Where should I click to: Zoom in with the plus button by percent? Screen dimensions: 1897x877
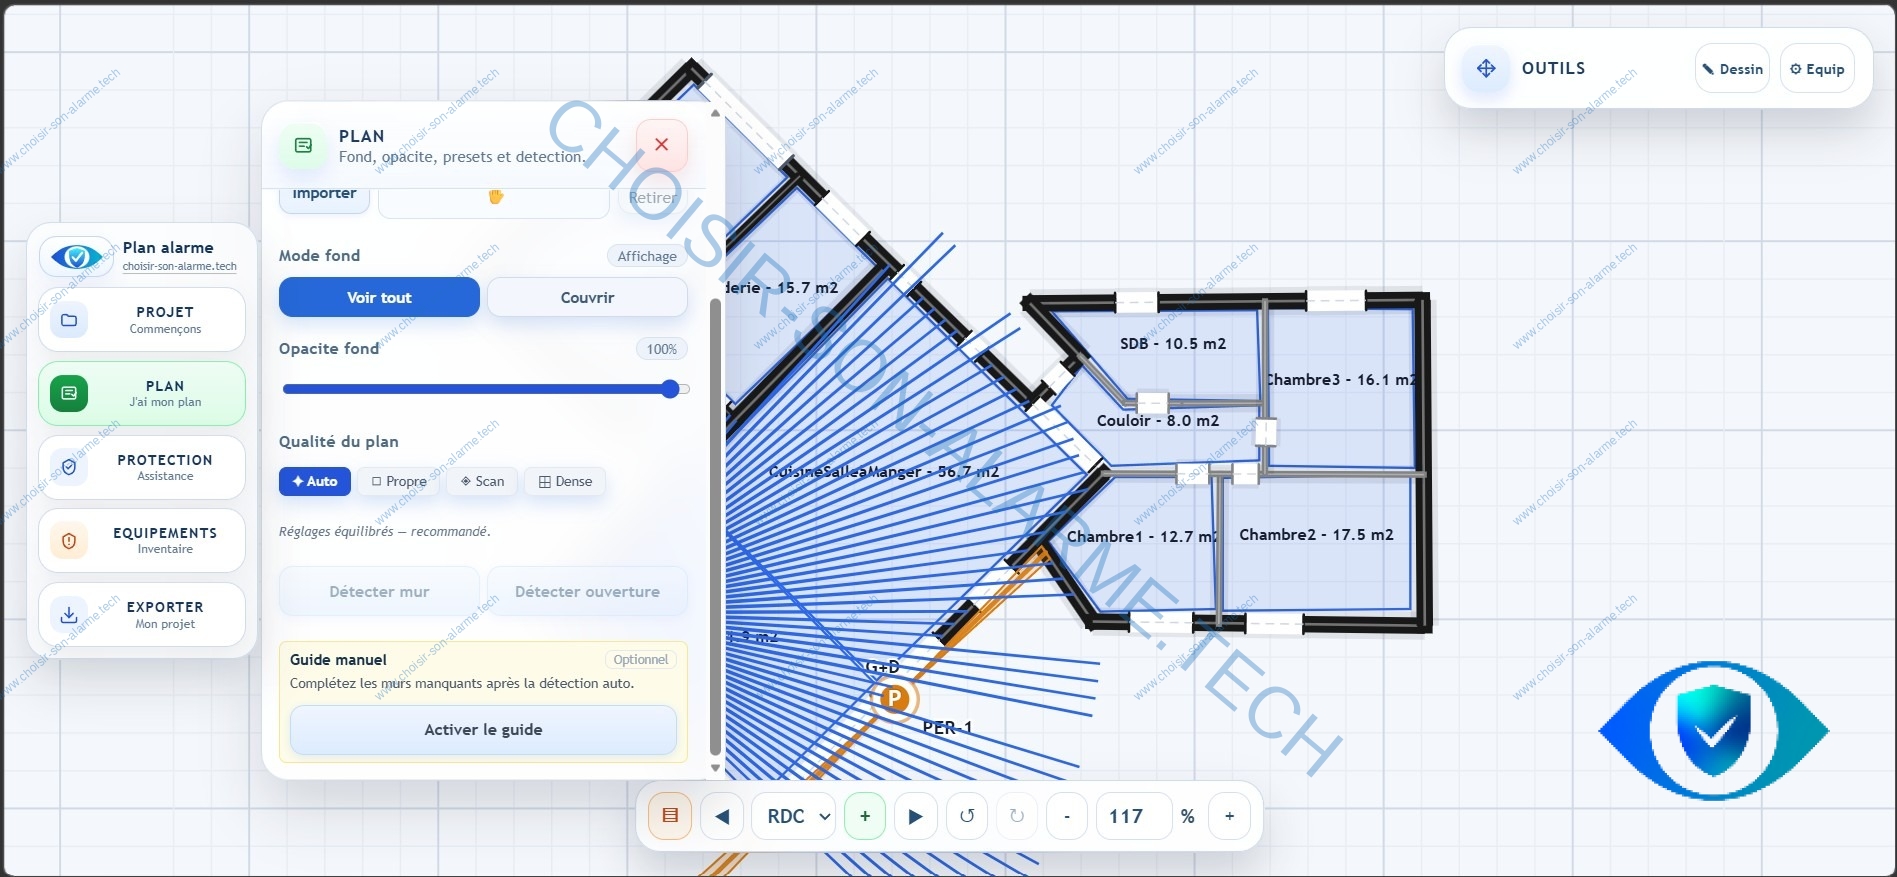(x=1230, y=816)
